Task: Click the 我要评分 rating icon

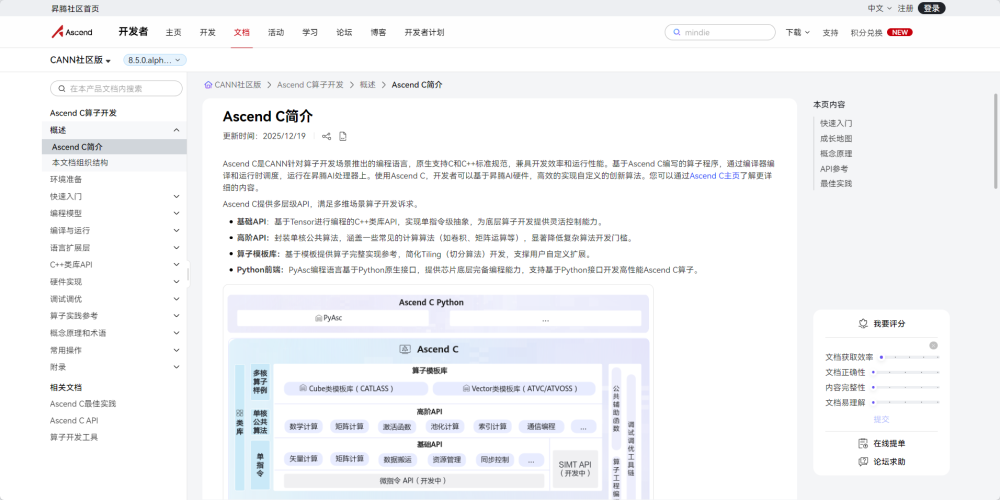Action: (x=864, y=324)
